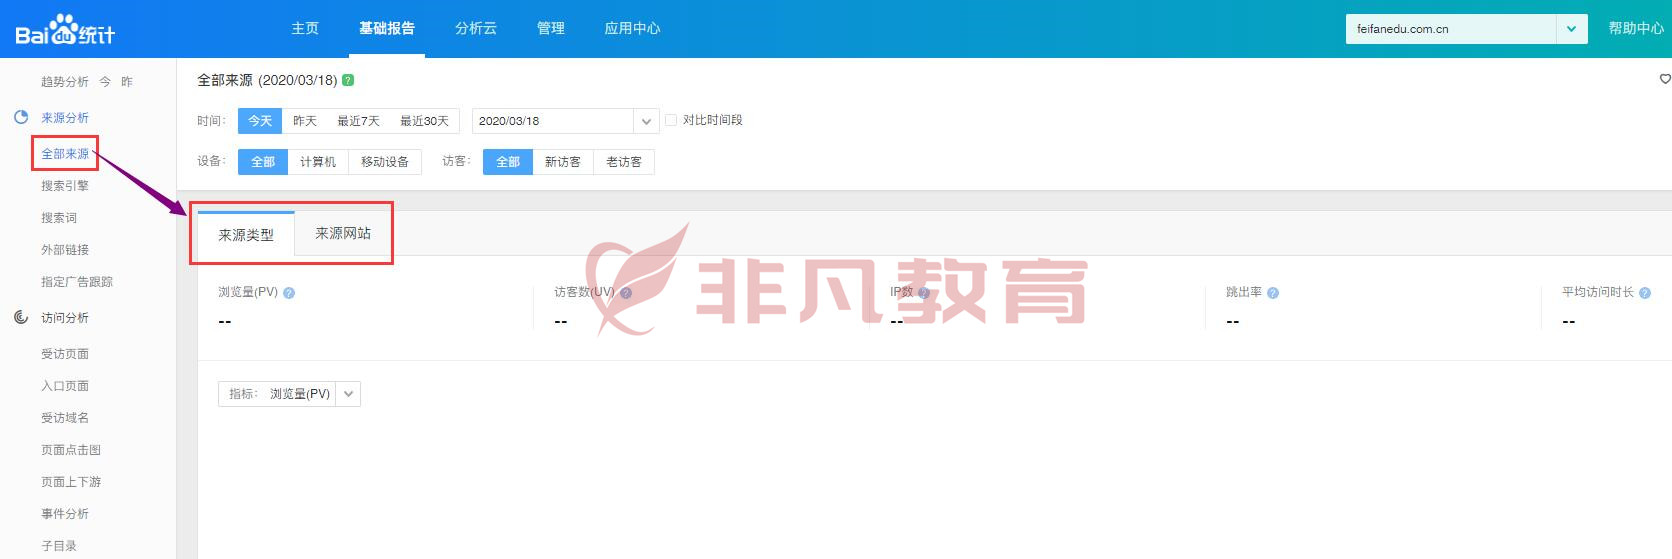
Task: Click help icon next to 全部来源 title
Action: (348, 80)
